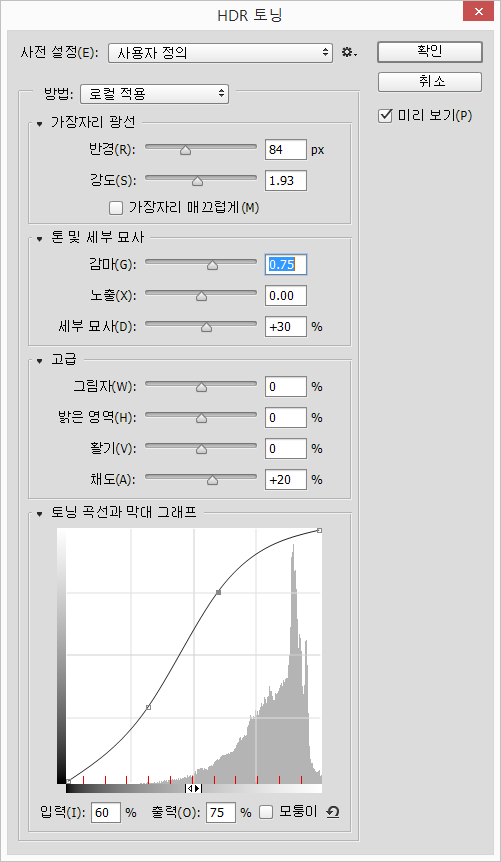Toggle the 미리 보기(P) checkbox
Screen dimensions: 501x862
point(384,116)
